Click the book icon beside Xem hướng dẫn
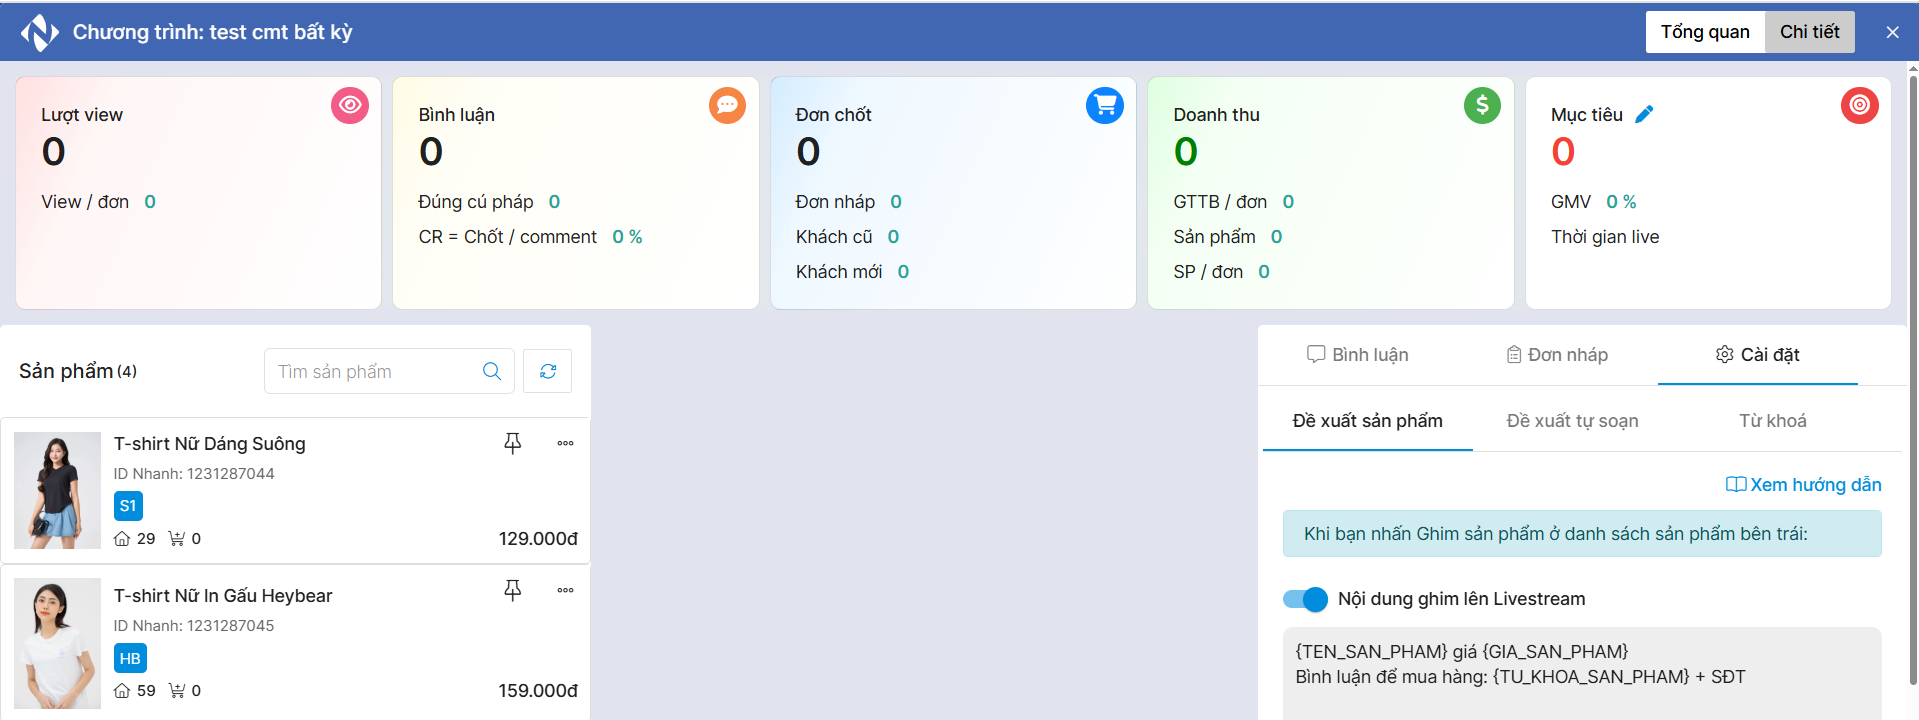Image resolution: width=1919 pixels, height=720 pixels. 1736,485
